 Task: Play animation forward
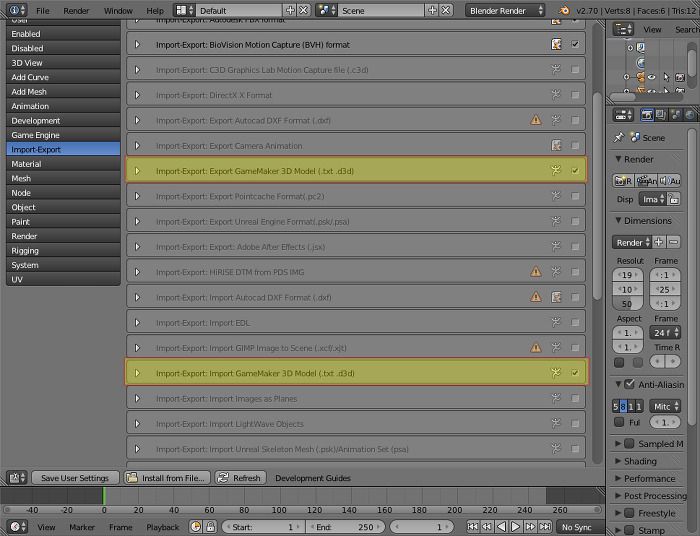515,527
